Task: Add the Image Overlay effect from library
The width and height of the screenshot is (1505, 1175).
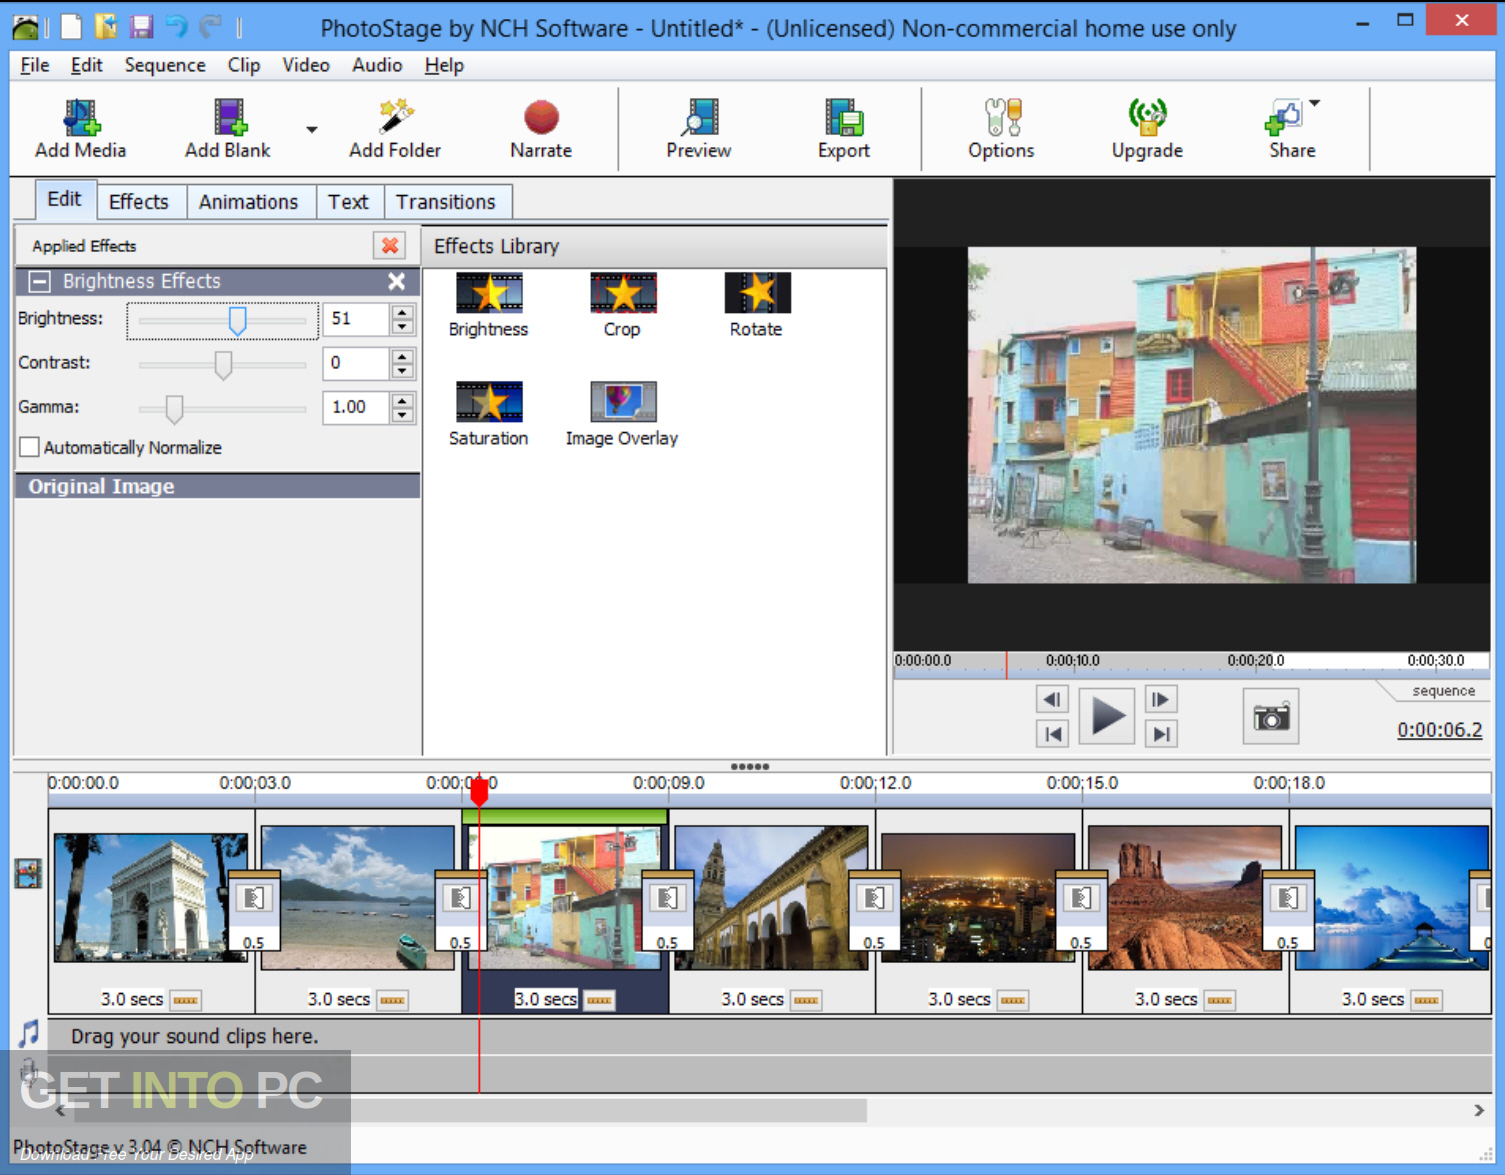Action: [x=622, y=413]
